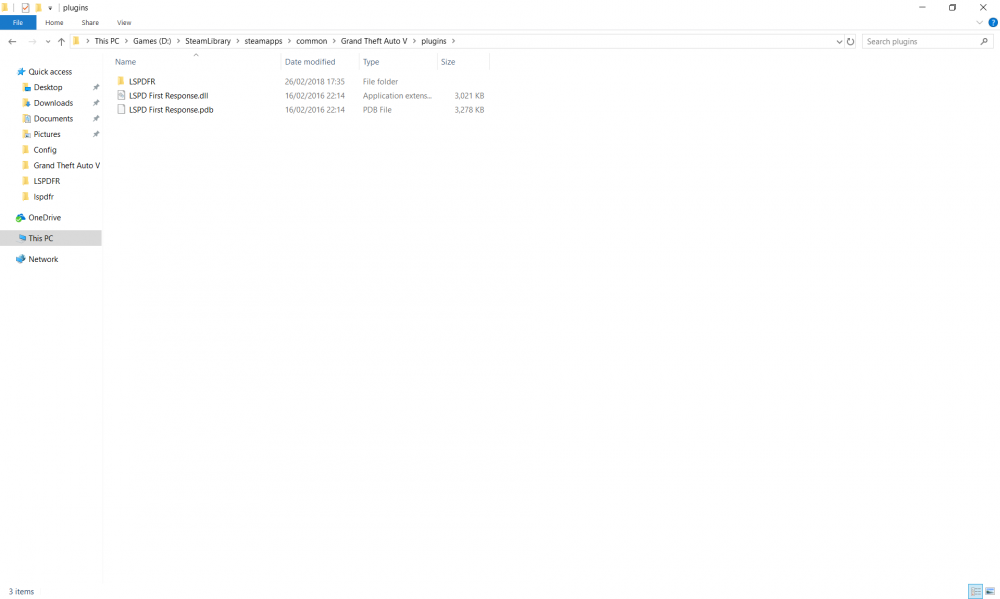
Task: Select the LSPD First Response.pdb file
Action: pyautogui.click(x=171, y=110)
